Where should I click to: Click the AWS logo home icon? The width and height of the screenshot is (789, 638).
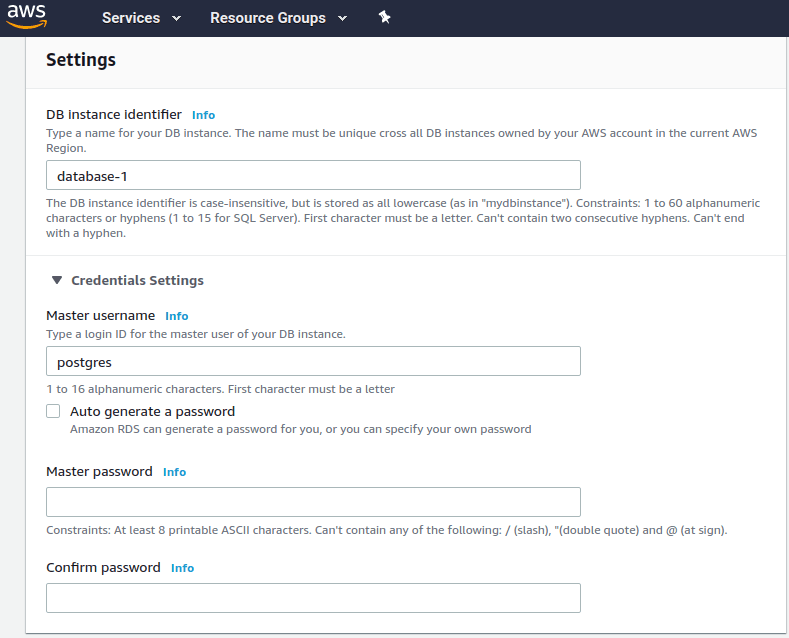[27, 17]
